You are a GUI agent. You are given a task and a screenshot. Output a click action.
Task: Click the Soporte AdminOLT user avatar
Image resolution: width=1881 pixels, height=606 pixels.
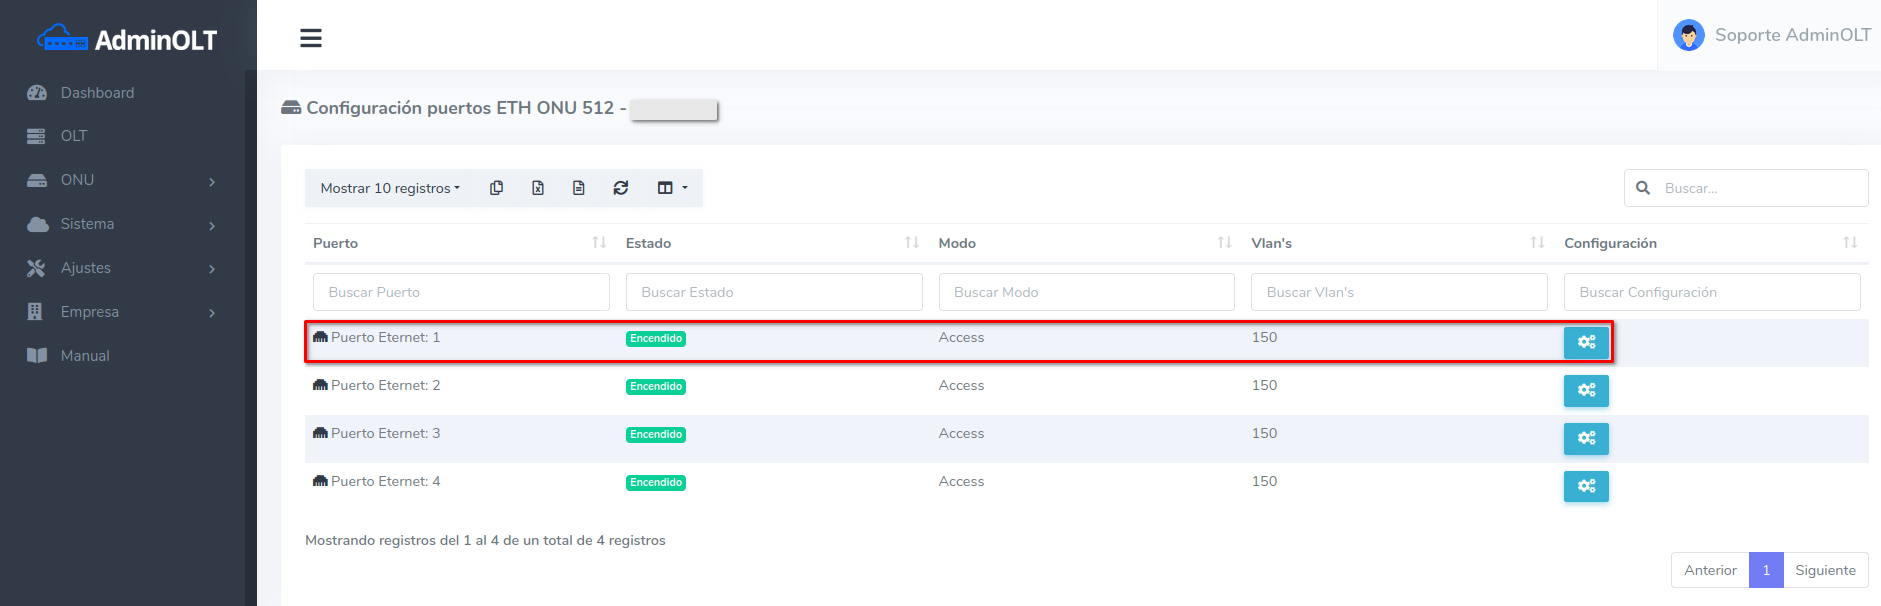tap(1688, 36)
